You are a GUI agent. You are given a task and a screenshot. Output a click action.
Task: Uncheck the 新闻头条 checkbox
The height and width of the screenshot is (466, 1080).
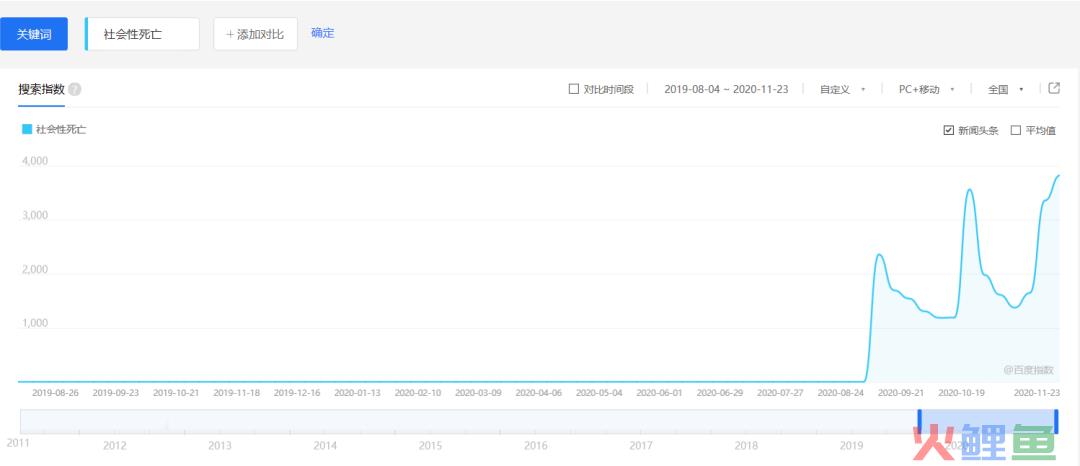[948, 131]
